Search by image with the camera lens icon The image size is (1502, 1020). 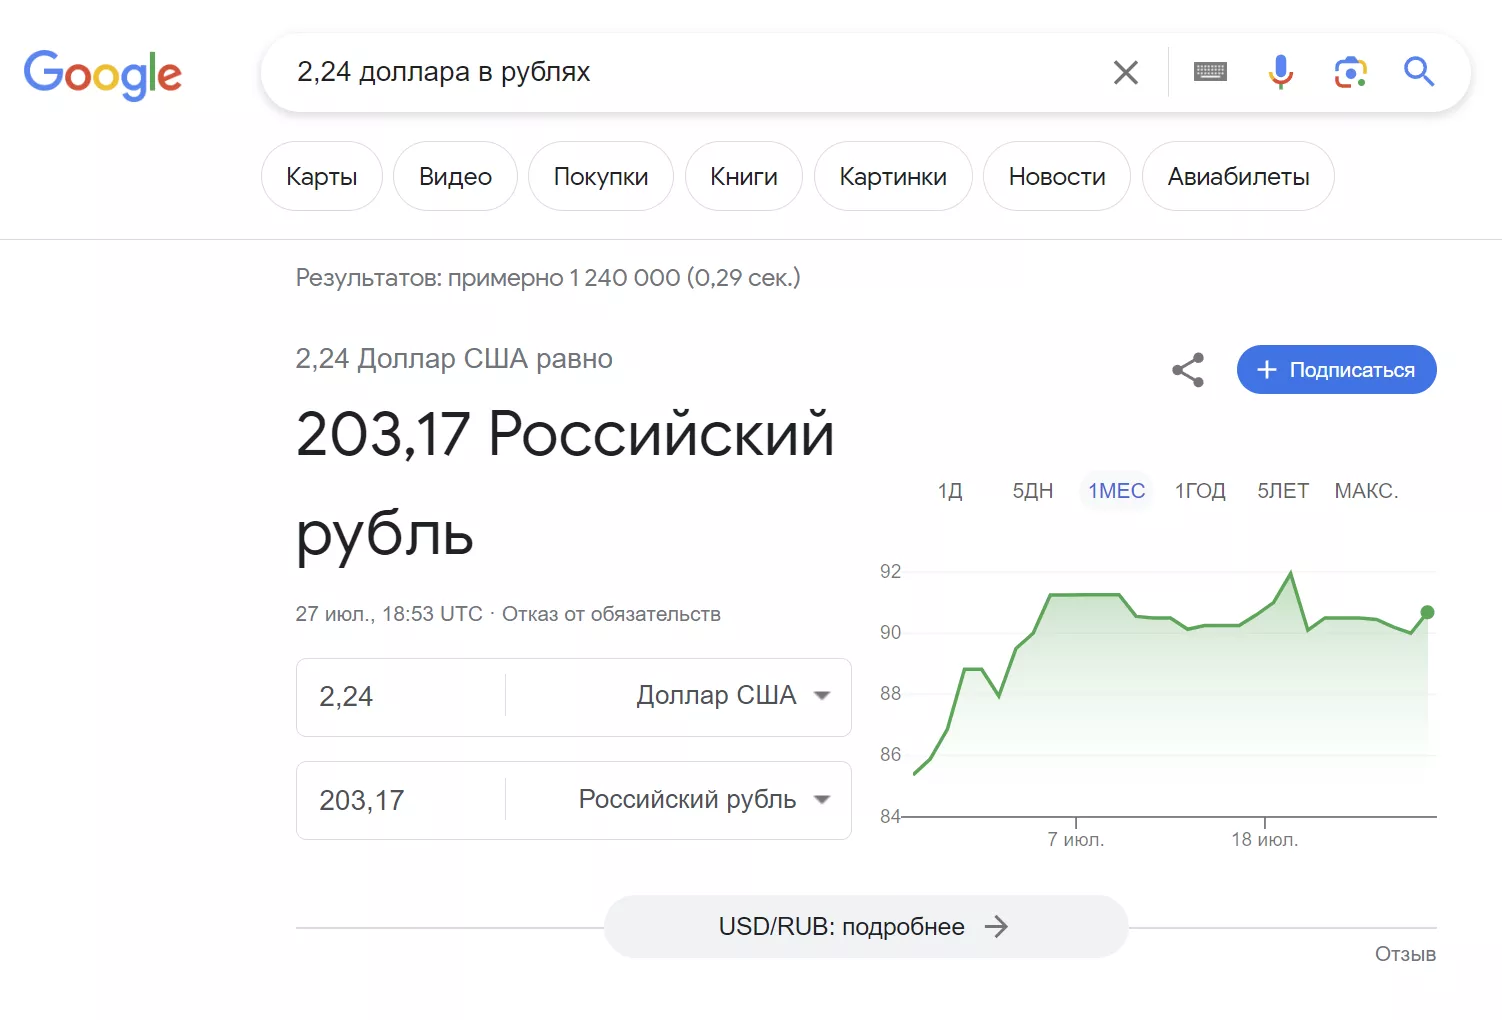point(1351,72)
